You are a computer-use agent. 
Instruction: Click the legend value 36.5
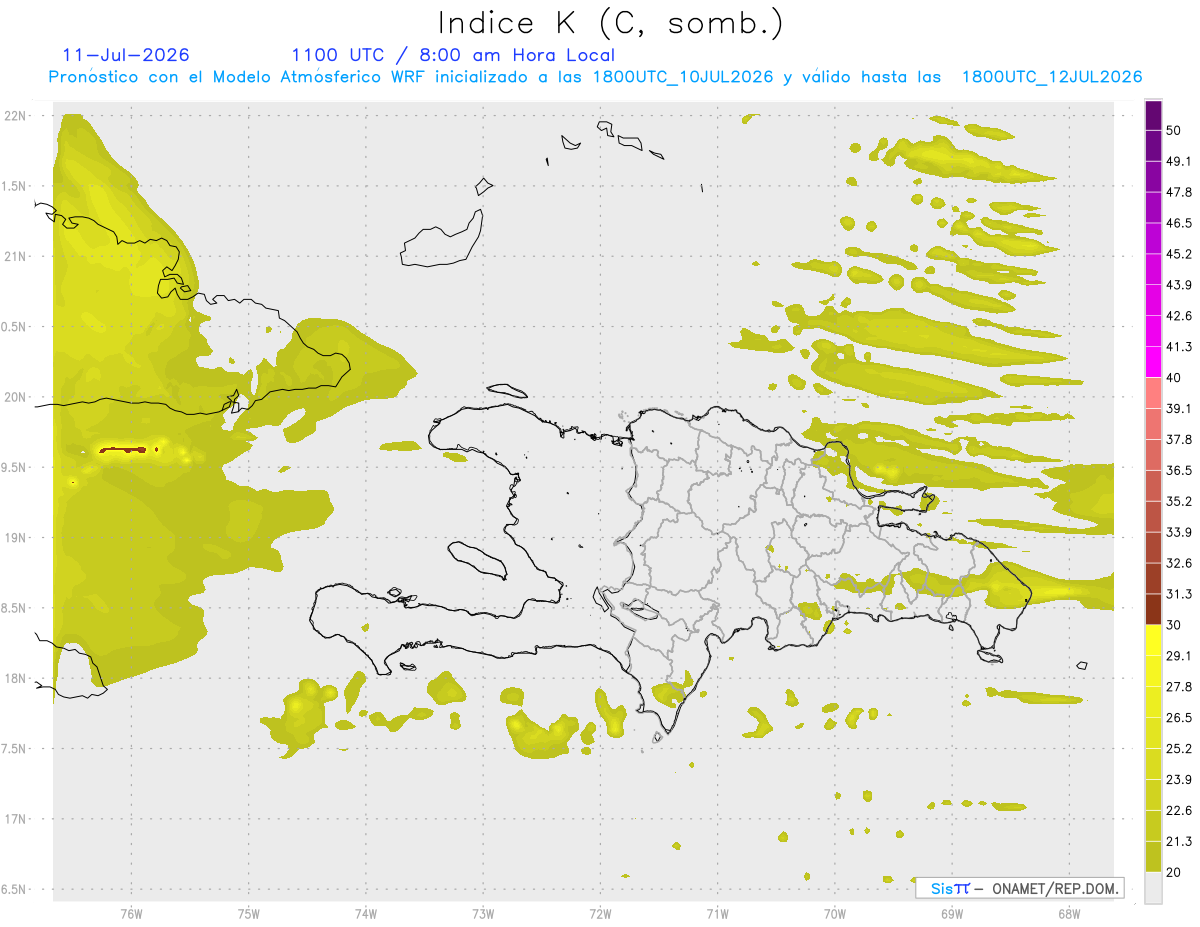coord(1179,470)
